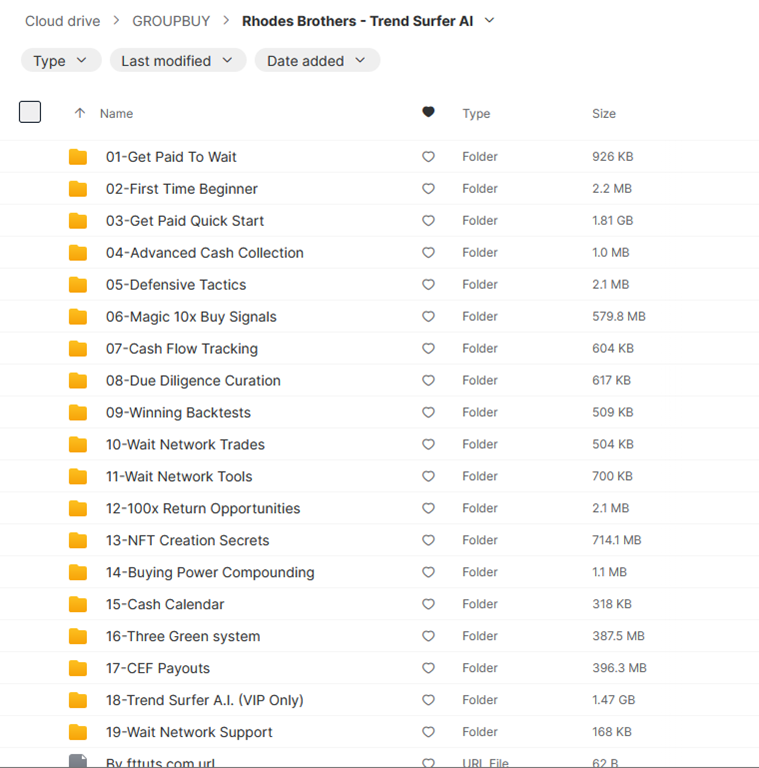Click the sort arrow icon beside Name

80,114
